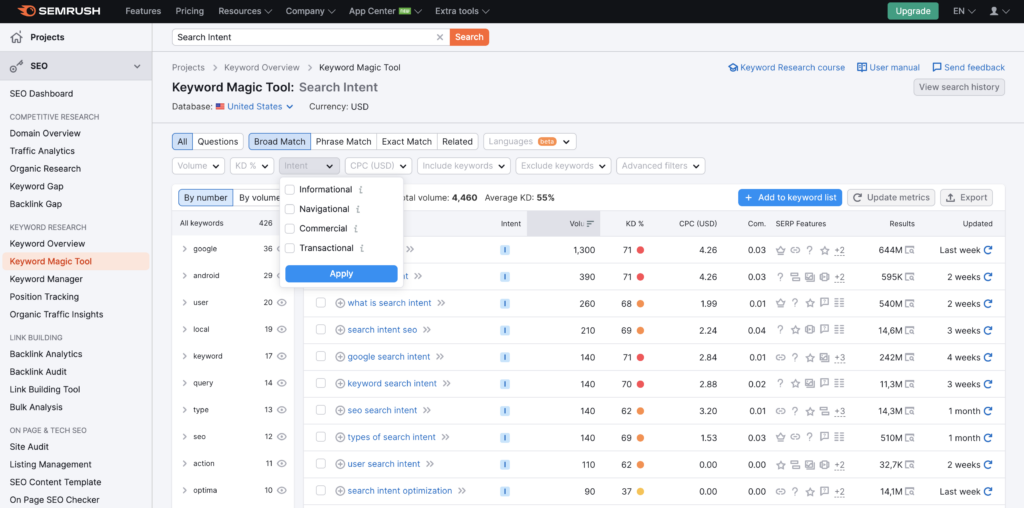Open the Keyword Research course link
Viewport: 1024px width, 508px height.
point(786,67)
